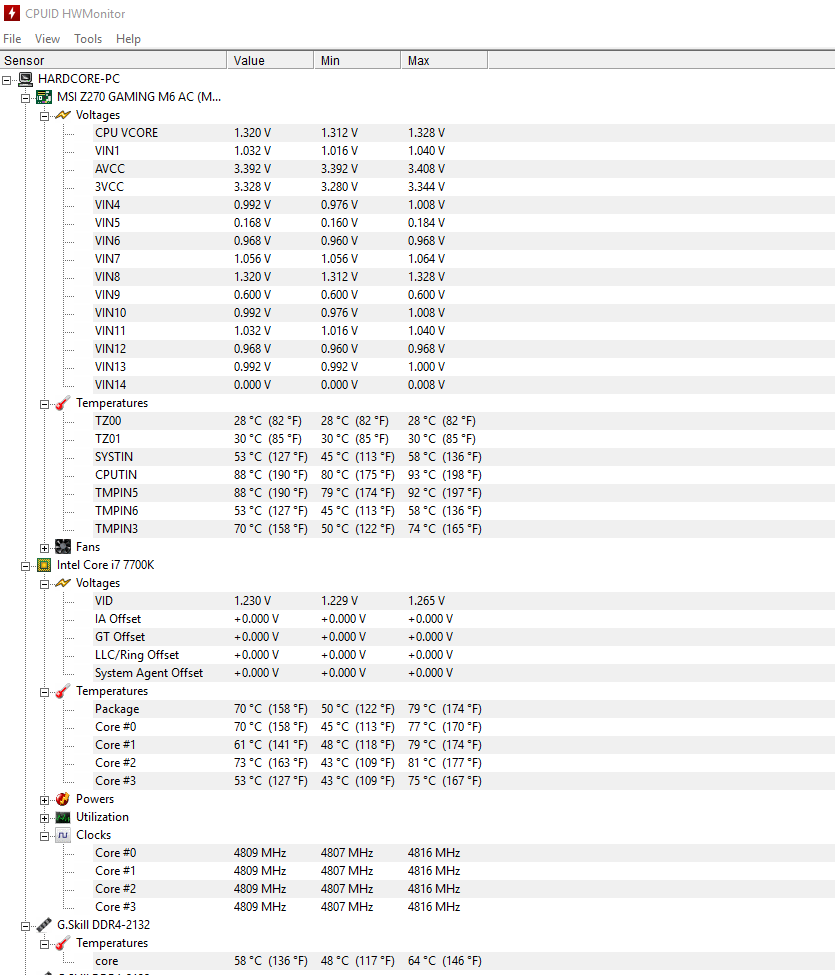The height and width of the screenshot is (975, 835).
Task: Open the View menu
Action: [x=47, y=38]
